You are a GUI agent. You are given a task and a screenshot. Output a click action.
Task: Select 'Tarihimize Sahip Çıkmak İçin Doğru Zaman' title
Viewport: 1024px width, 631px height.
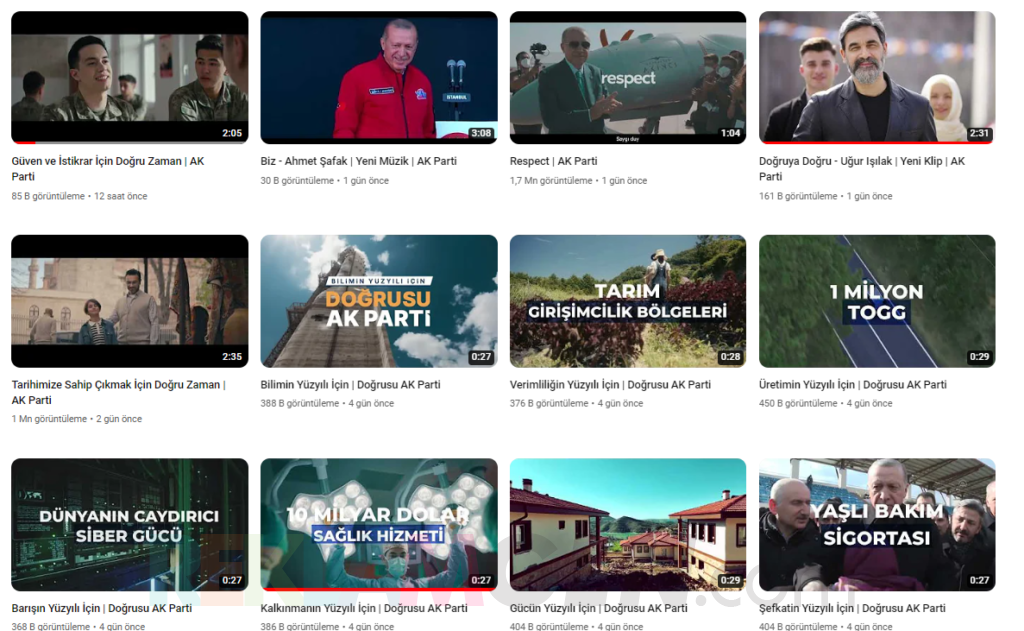coord(118,385)
